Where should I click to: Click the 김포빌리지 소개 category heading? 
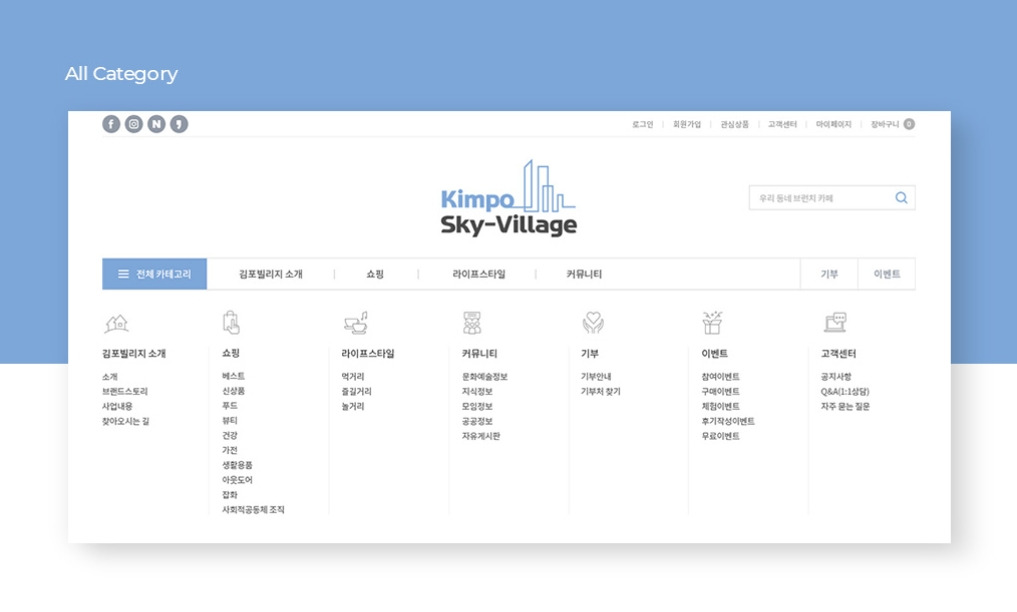(134, 353)
